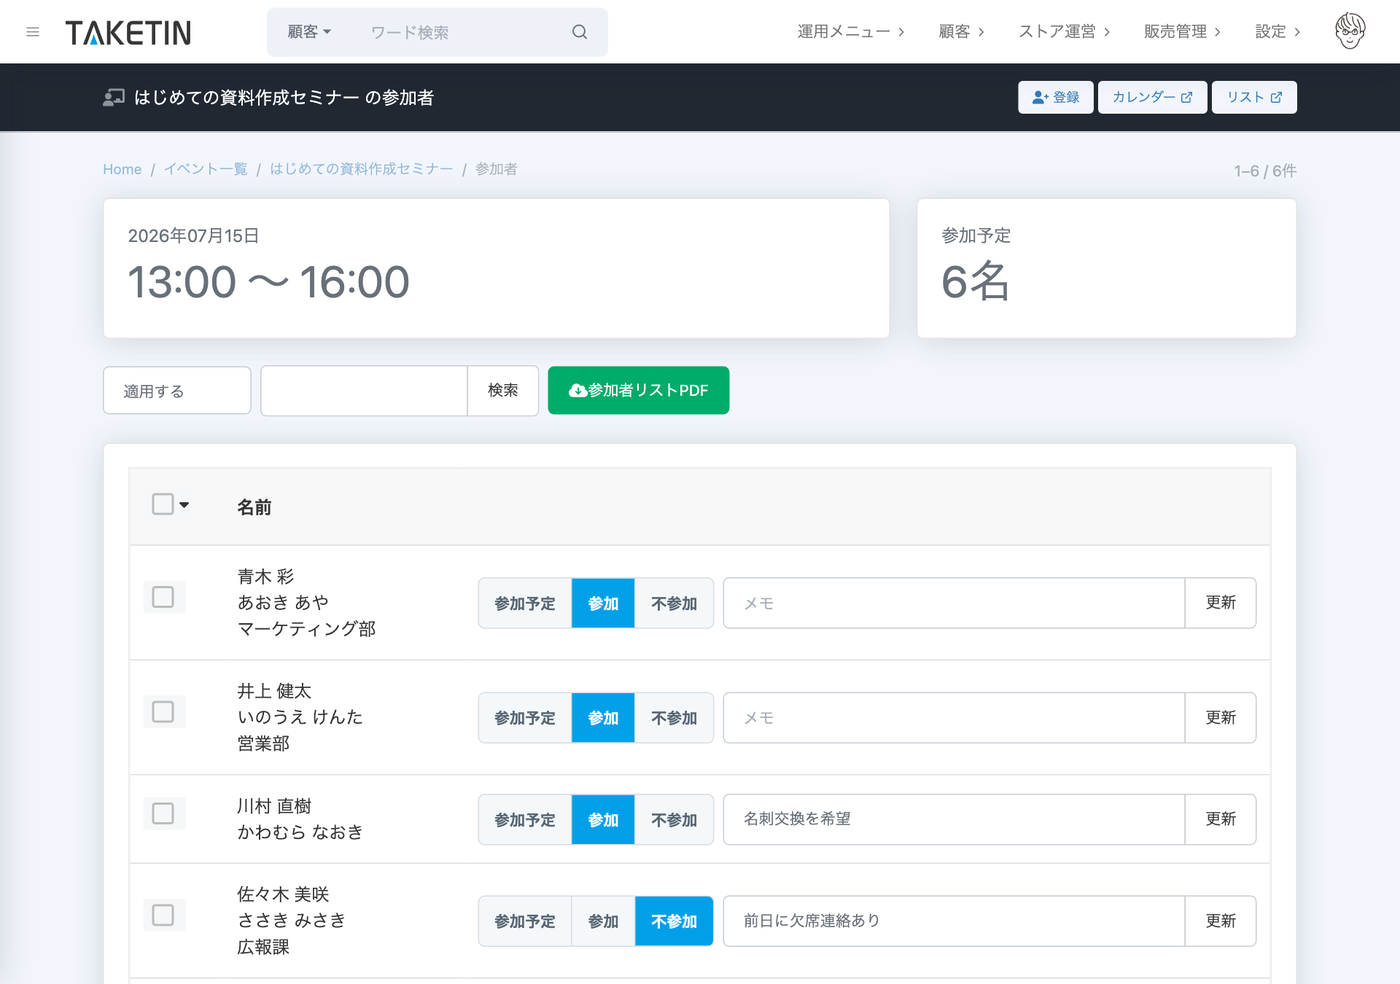The image size is (1400, 984).
Task: Click the name 川村 直樹
Action: 274,806
